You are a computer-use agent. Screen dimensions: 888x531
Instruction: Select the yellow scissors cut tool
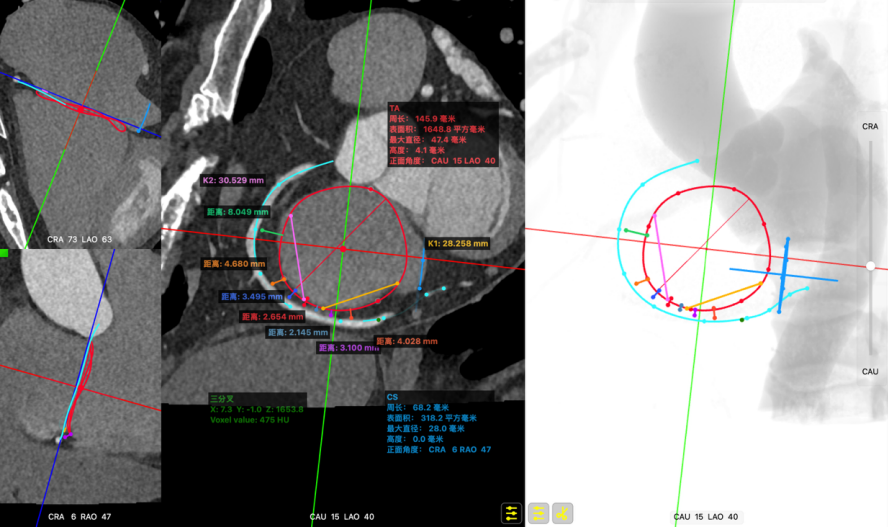563,513
